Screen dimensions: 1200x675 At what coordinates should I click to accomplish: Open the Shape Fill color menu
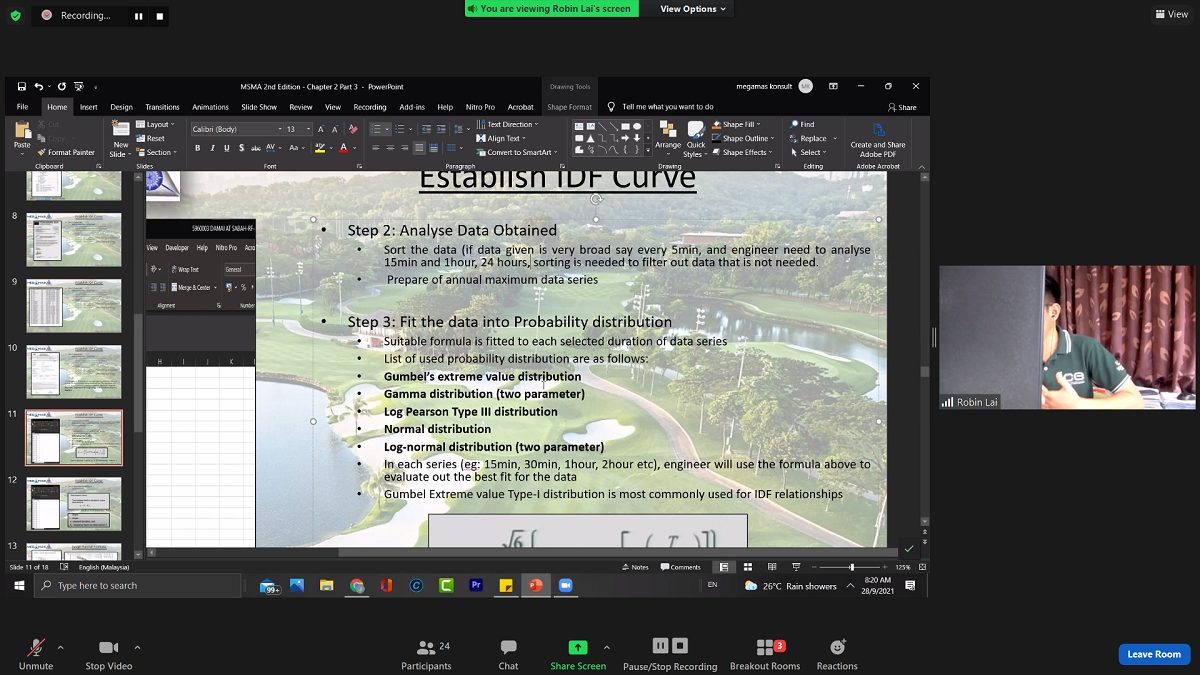point(736,125)
